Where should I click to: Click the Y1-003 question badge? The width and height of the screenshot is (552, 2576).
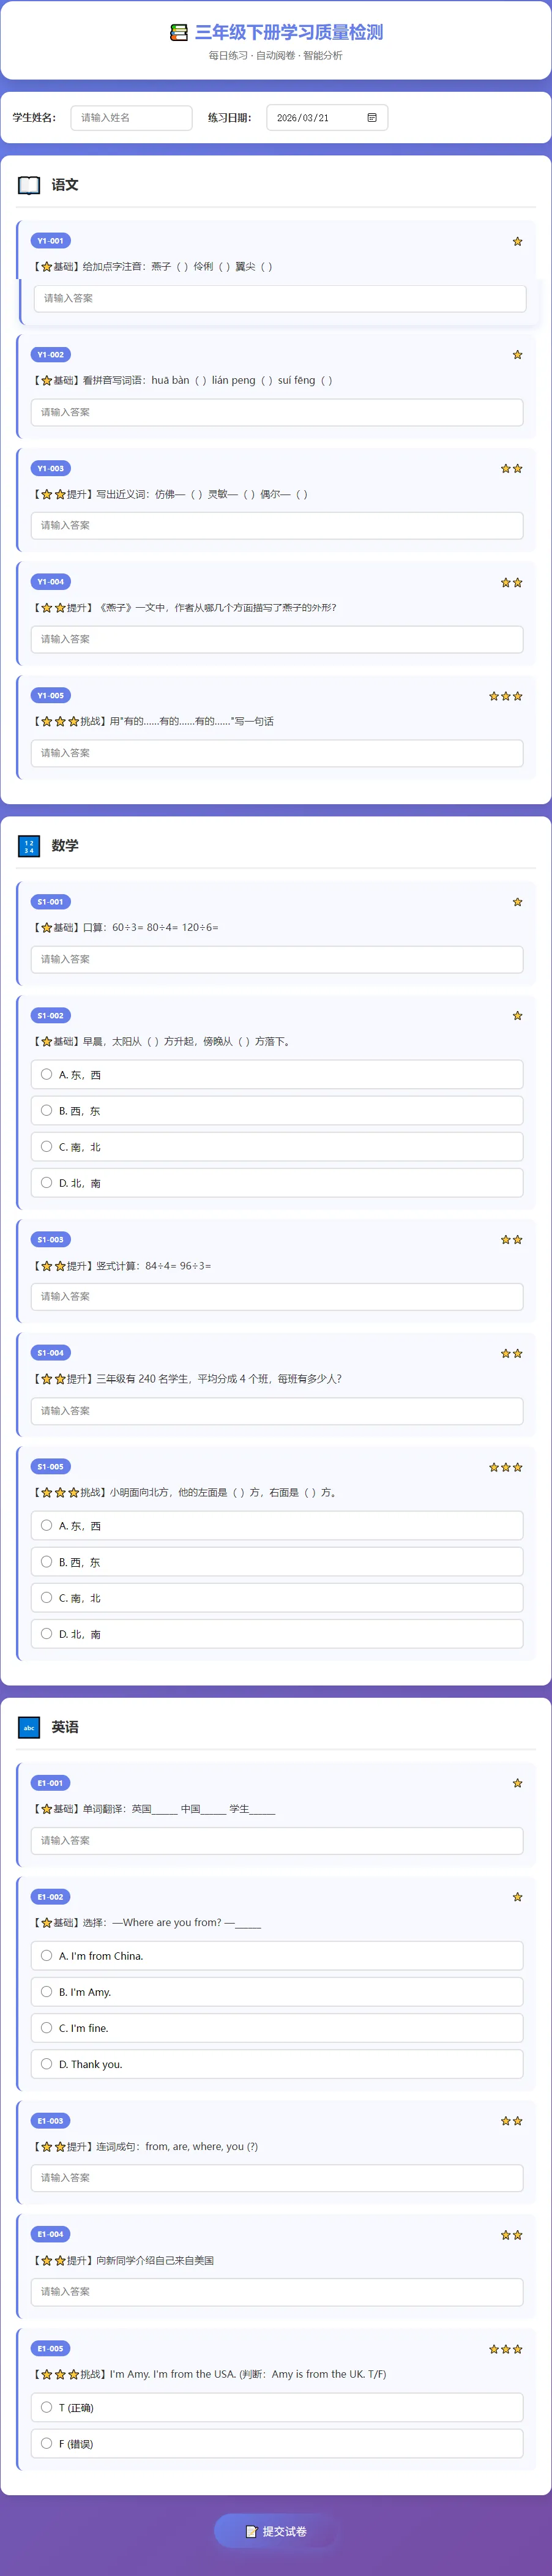(50, 468)
